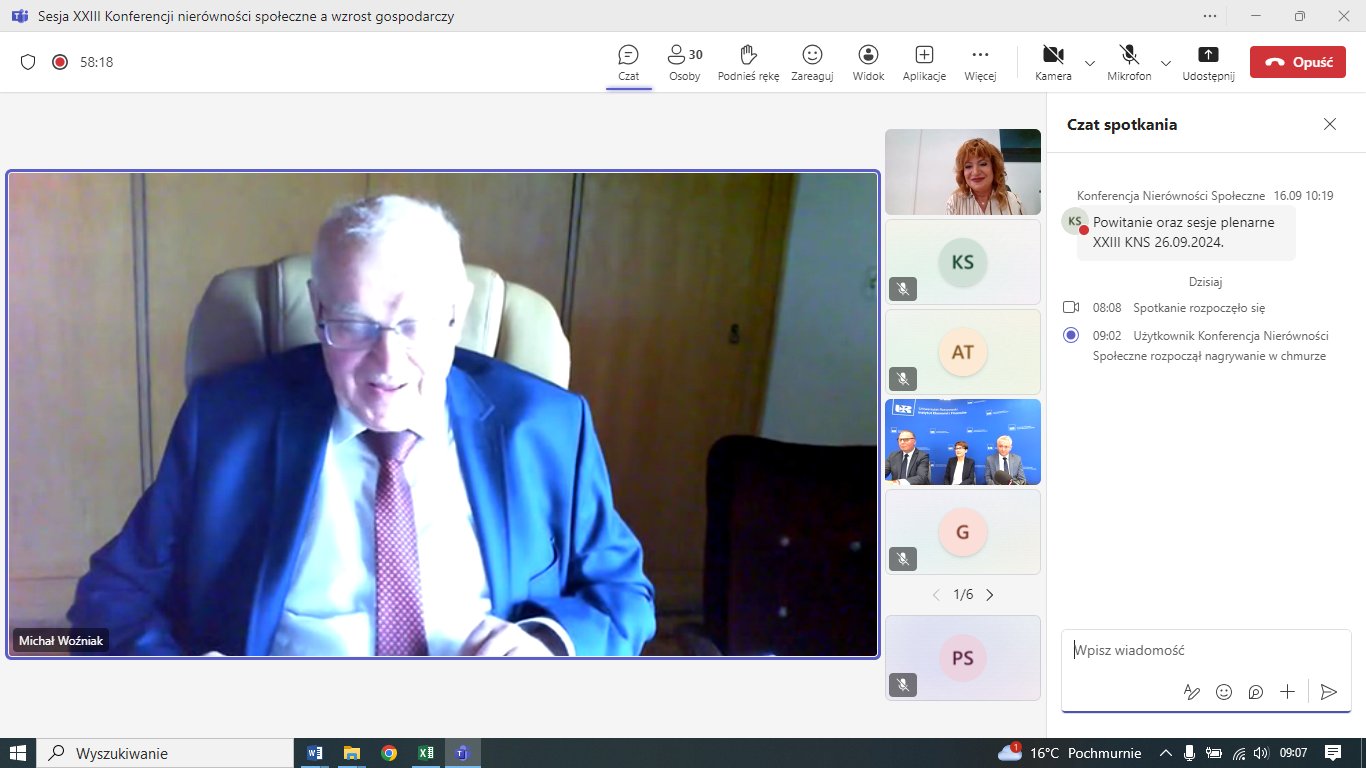
Task: Select the conference room video thumbnail
Action: 962,442
